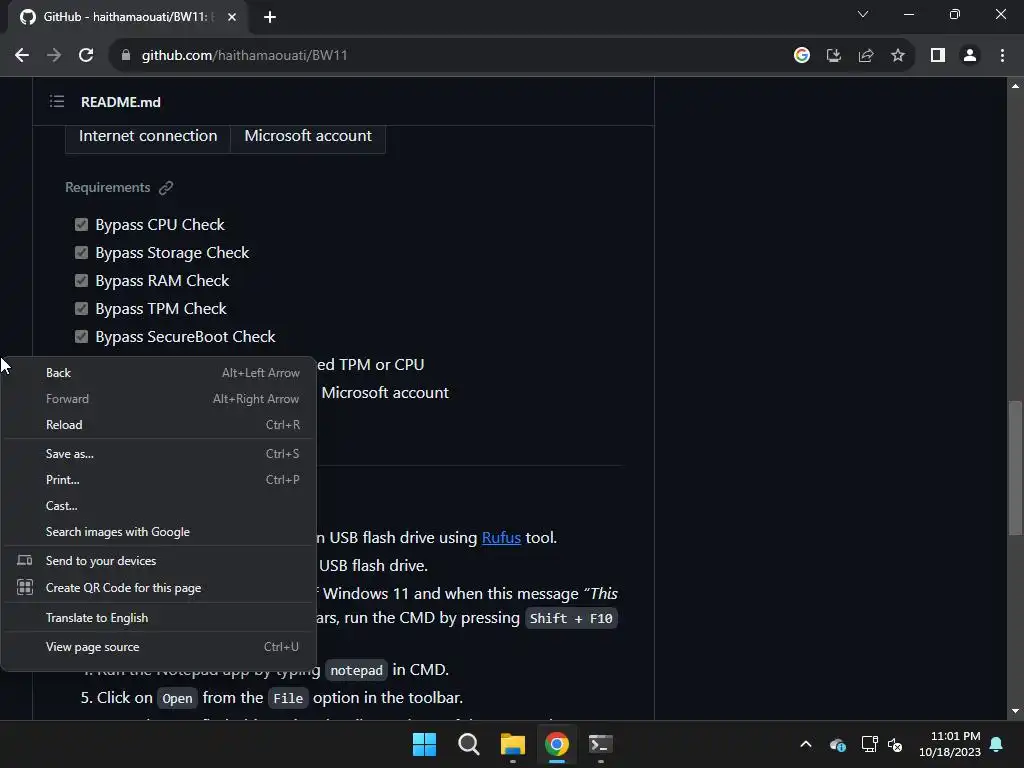The height and width of the screenshot is (768, 1024).
Task: Click the README.md title
Action: (121, 102)
